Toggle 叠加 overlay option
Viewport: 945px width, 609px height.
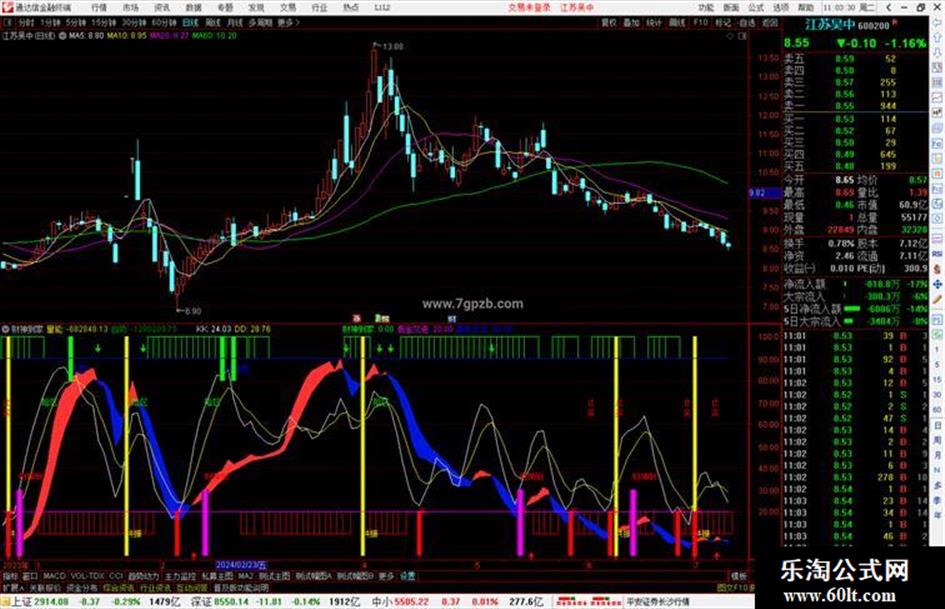tap(631, 22)
